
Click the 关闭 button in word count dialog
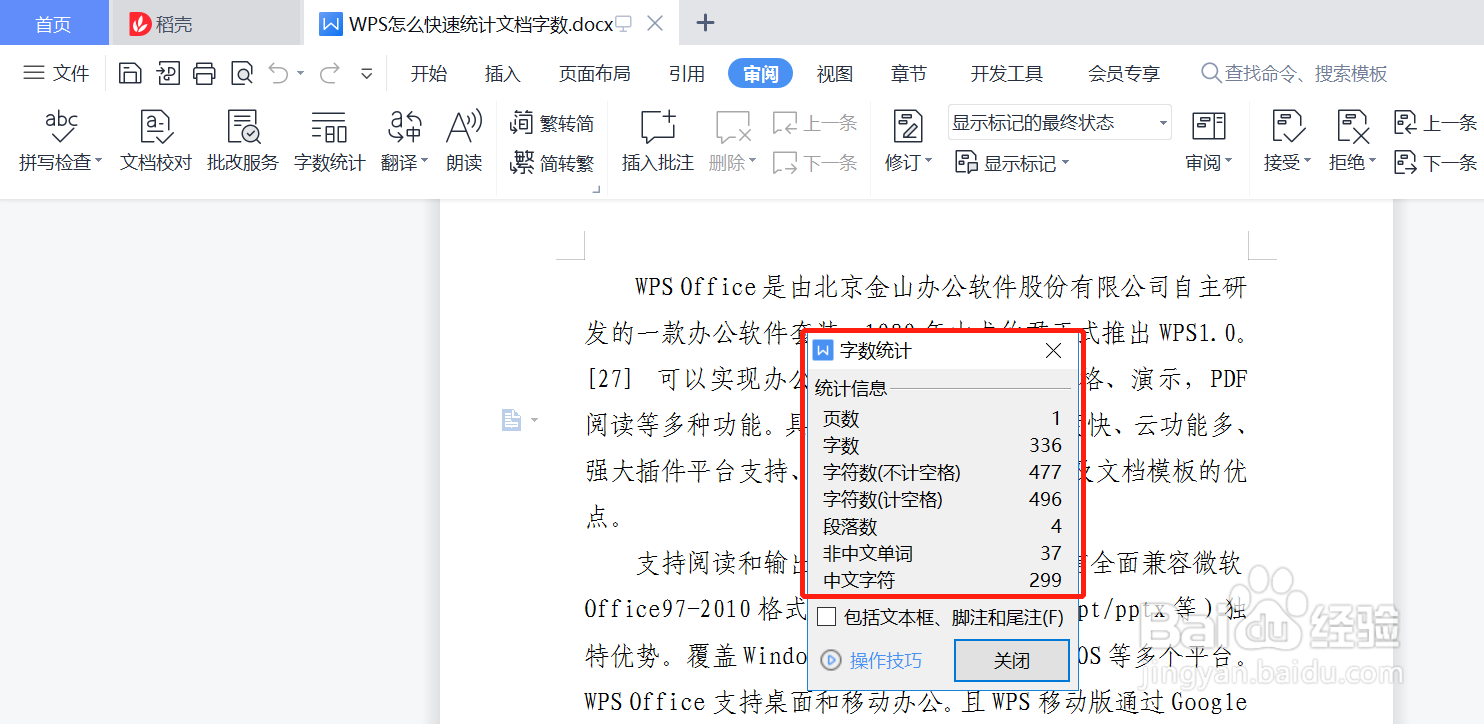click(1011, 660)
